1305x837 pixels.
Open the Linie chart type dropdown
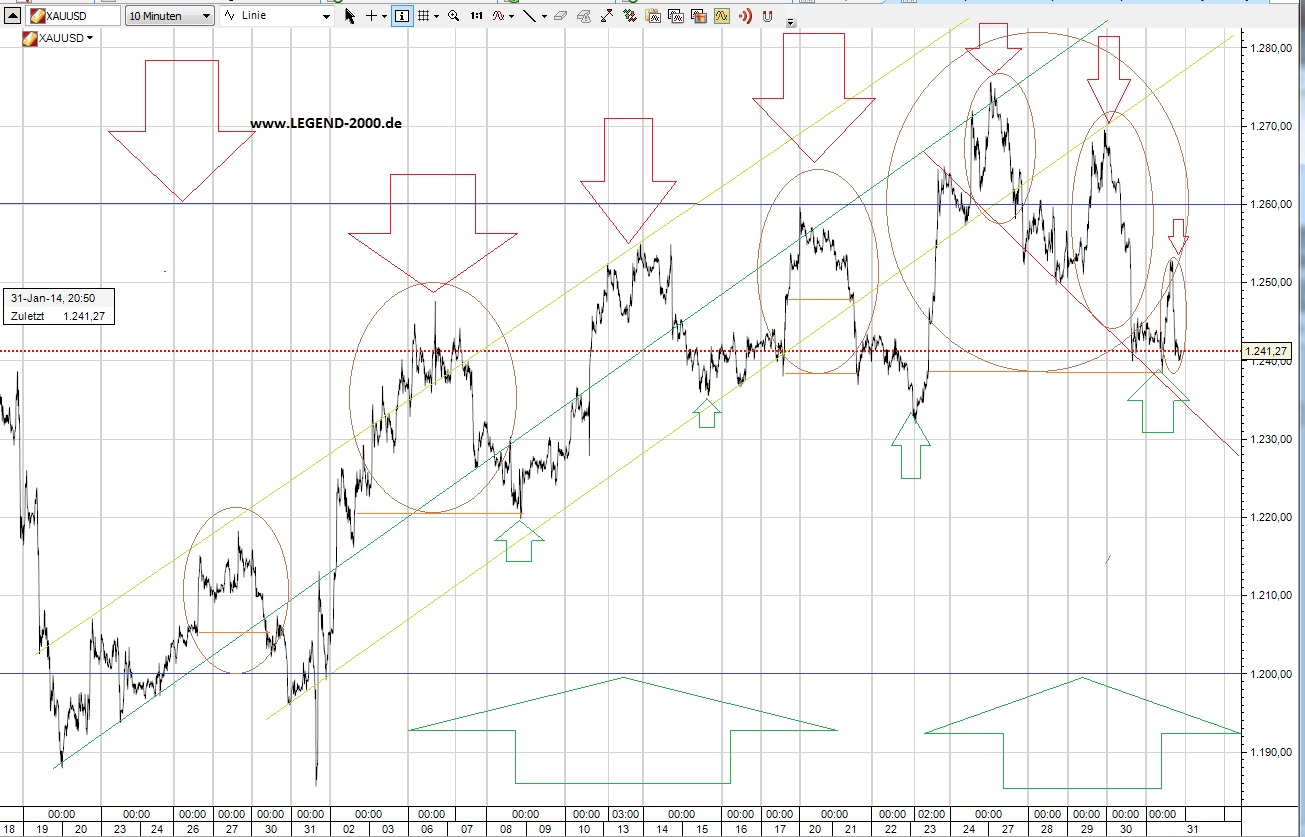click(276, 16)
